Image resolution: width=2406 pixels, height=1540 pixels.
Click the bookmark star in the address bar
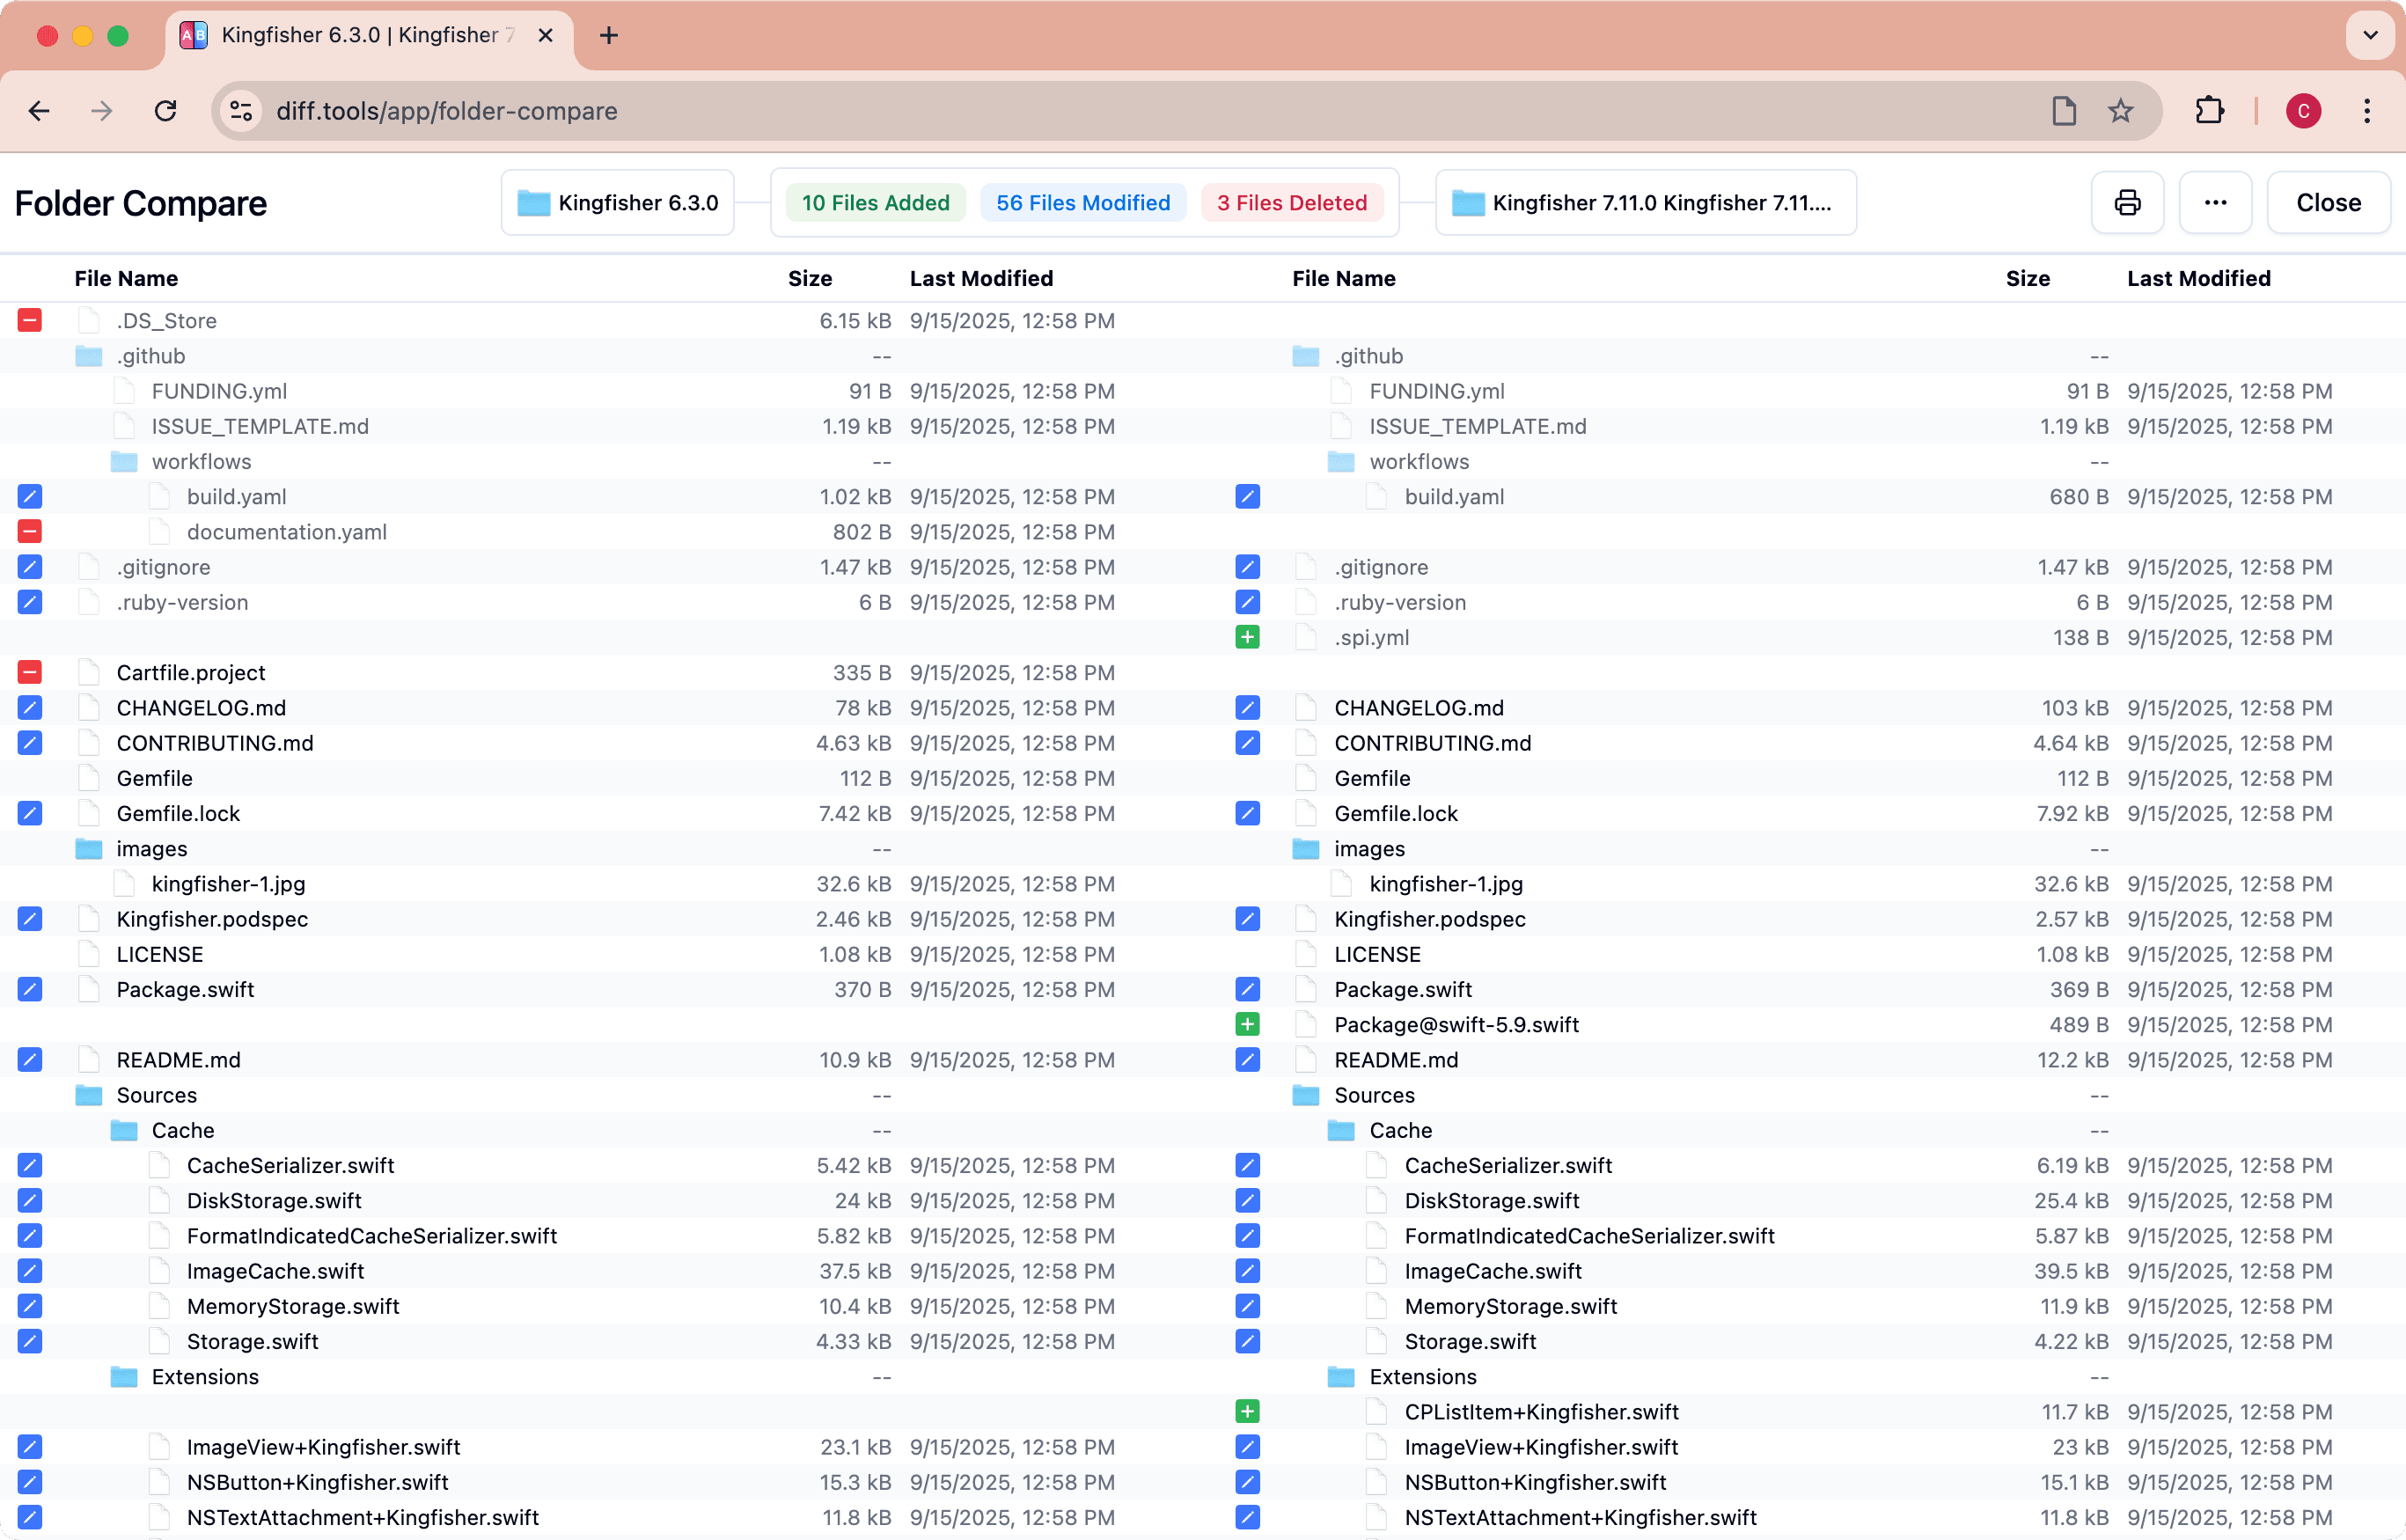(2121, 111)
